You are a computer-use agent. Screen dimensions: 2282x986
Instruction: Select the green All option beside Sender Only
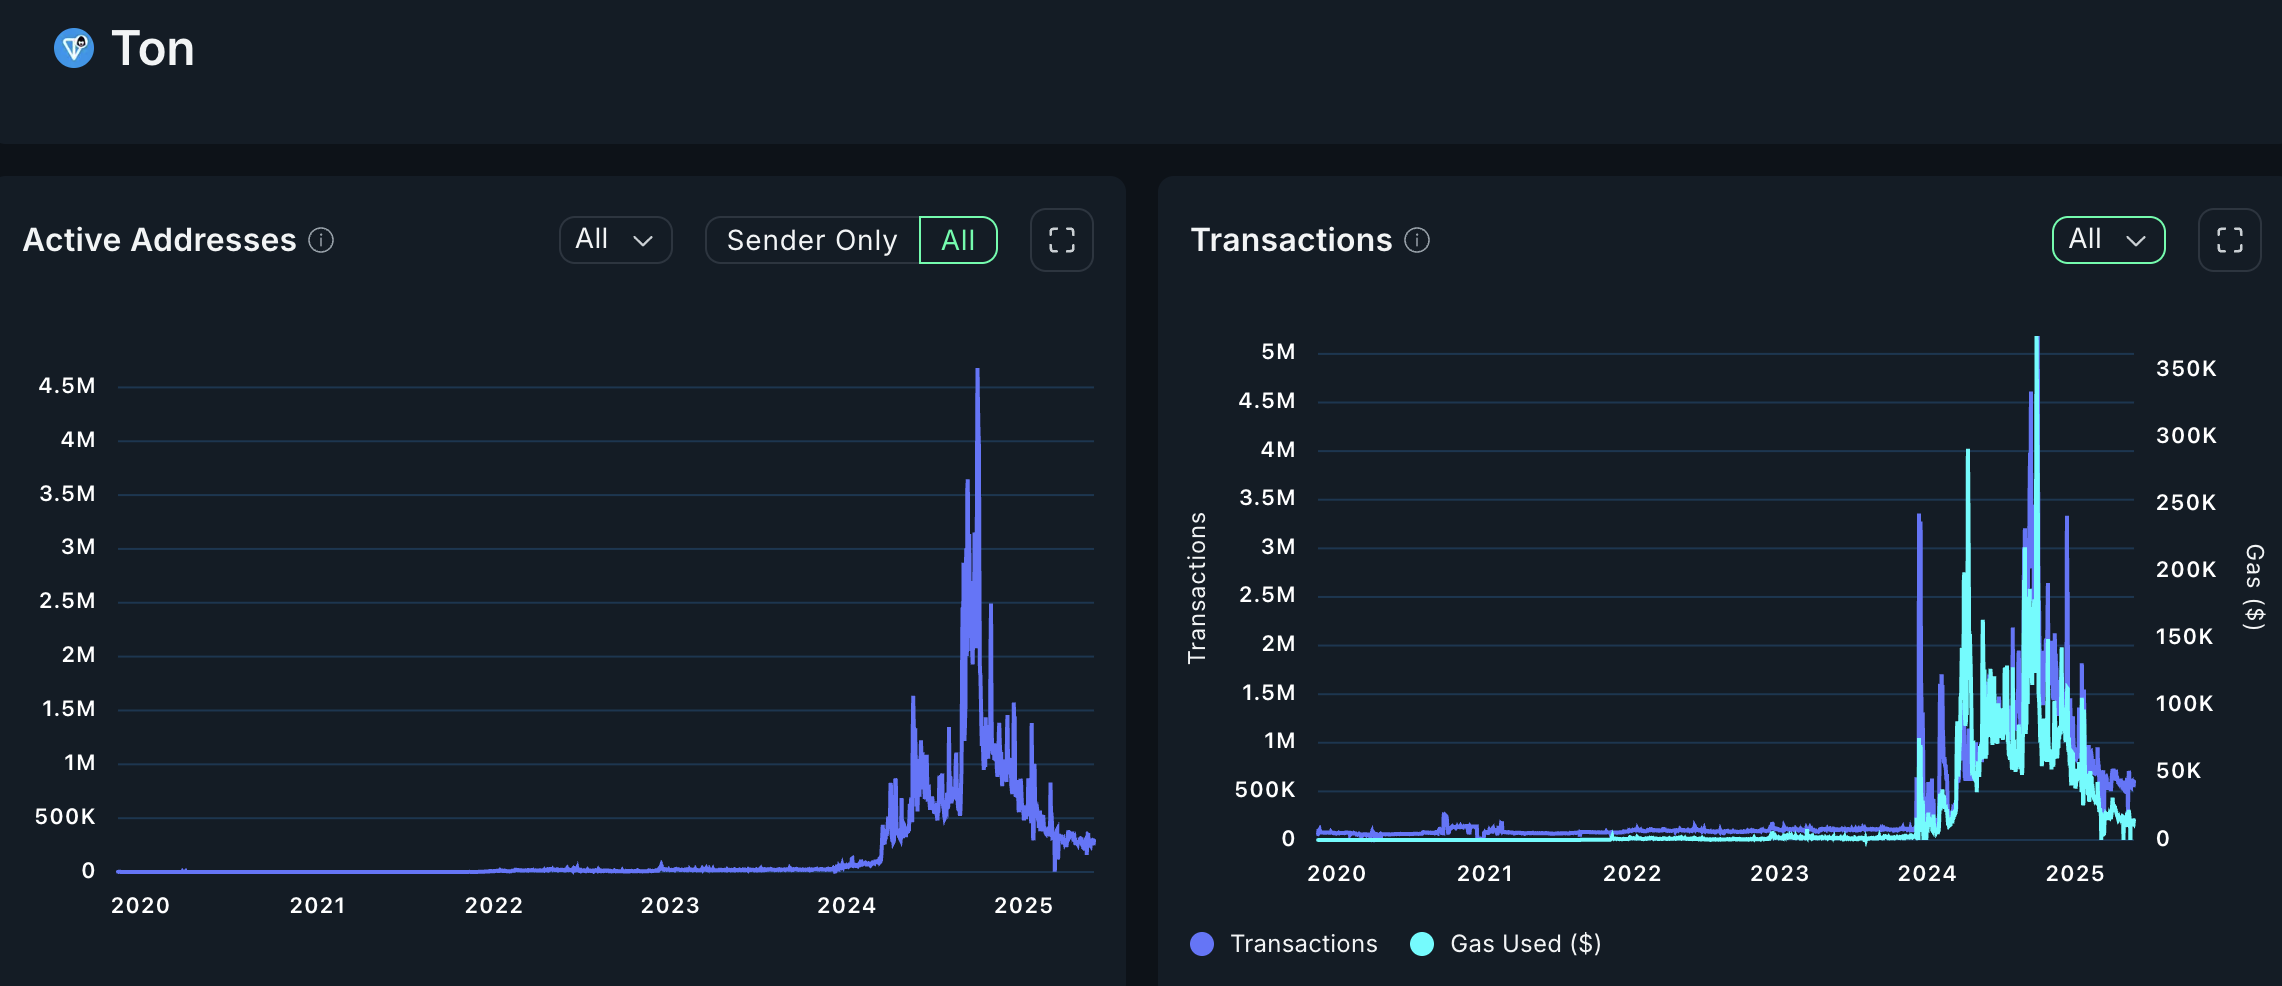[957, 240]
